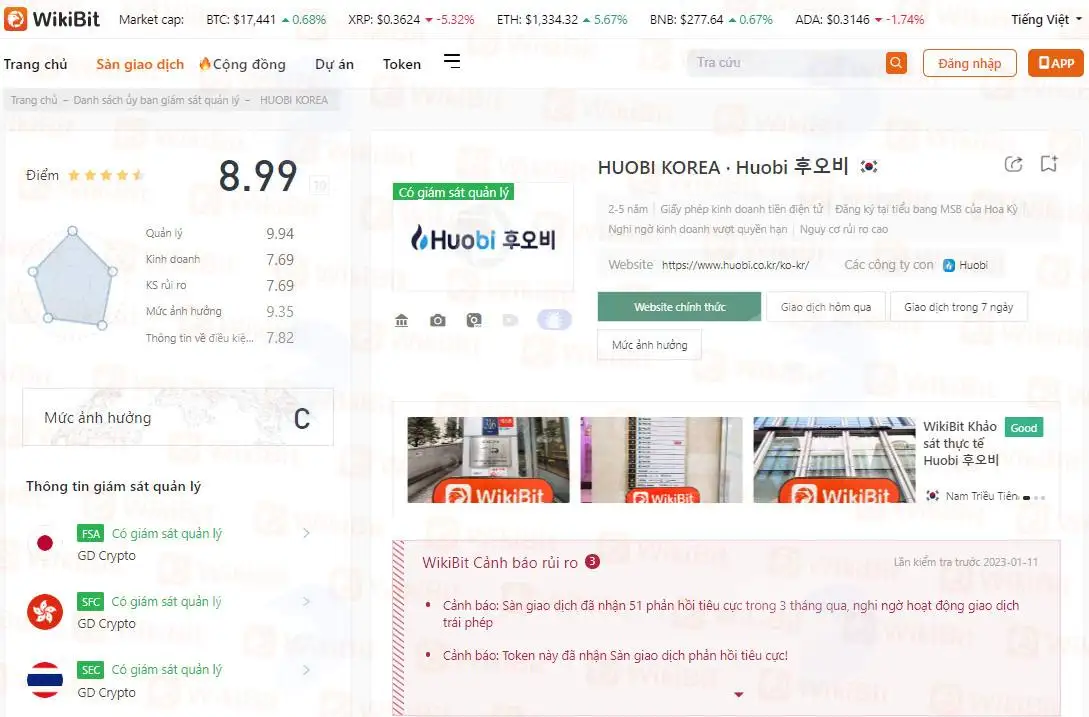Click the snapshot frame icon under logo
The height and width of the screenshot is (717, 1089).
click(474, 320)
